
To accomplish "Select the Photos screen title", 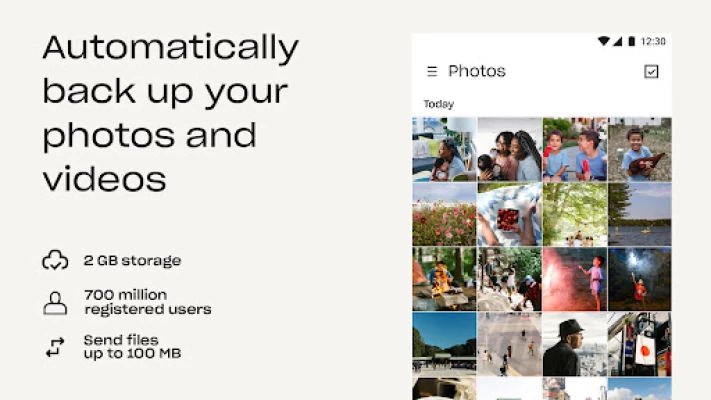I will 477,71.
